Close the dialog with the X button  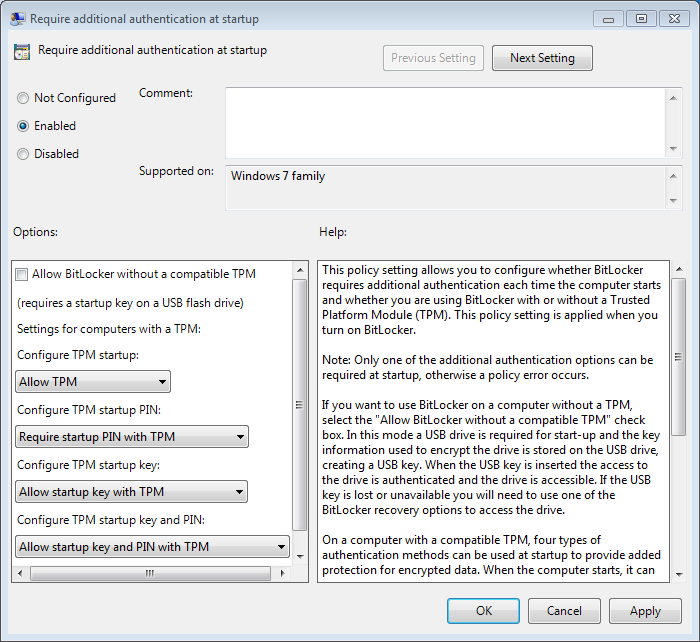tap(675, 19)
